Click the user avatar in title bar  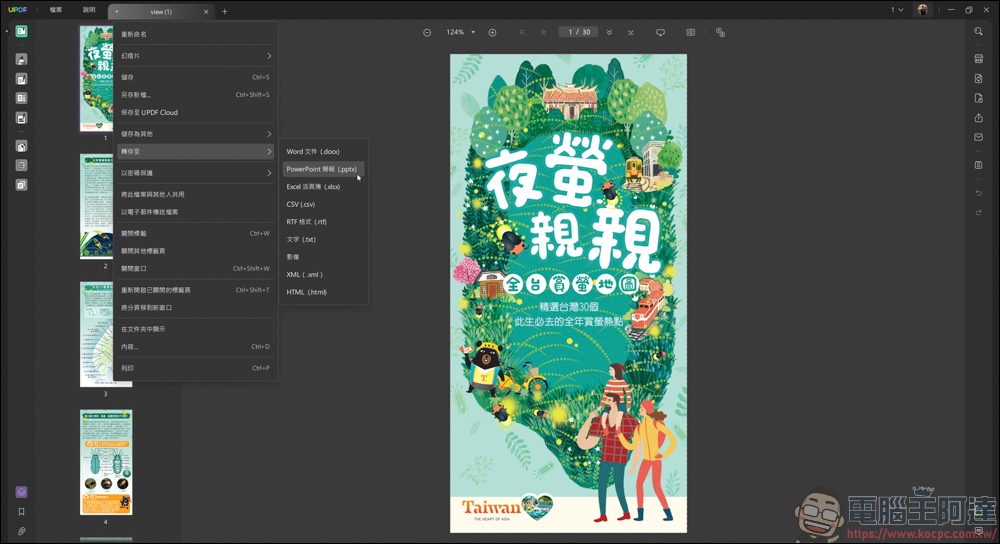922,10
